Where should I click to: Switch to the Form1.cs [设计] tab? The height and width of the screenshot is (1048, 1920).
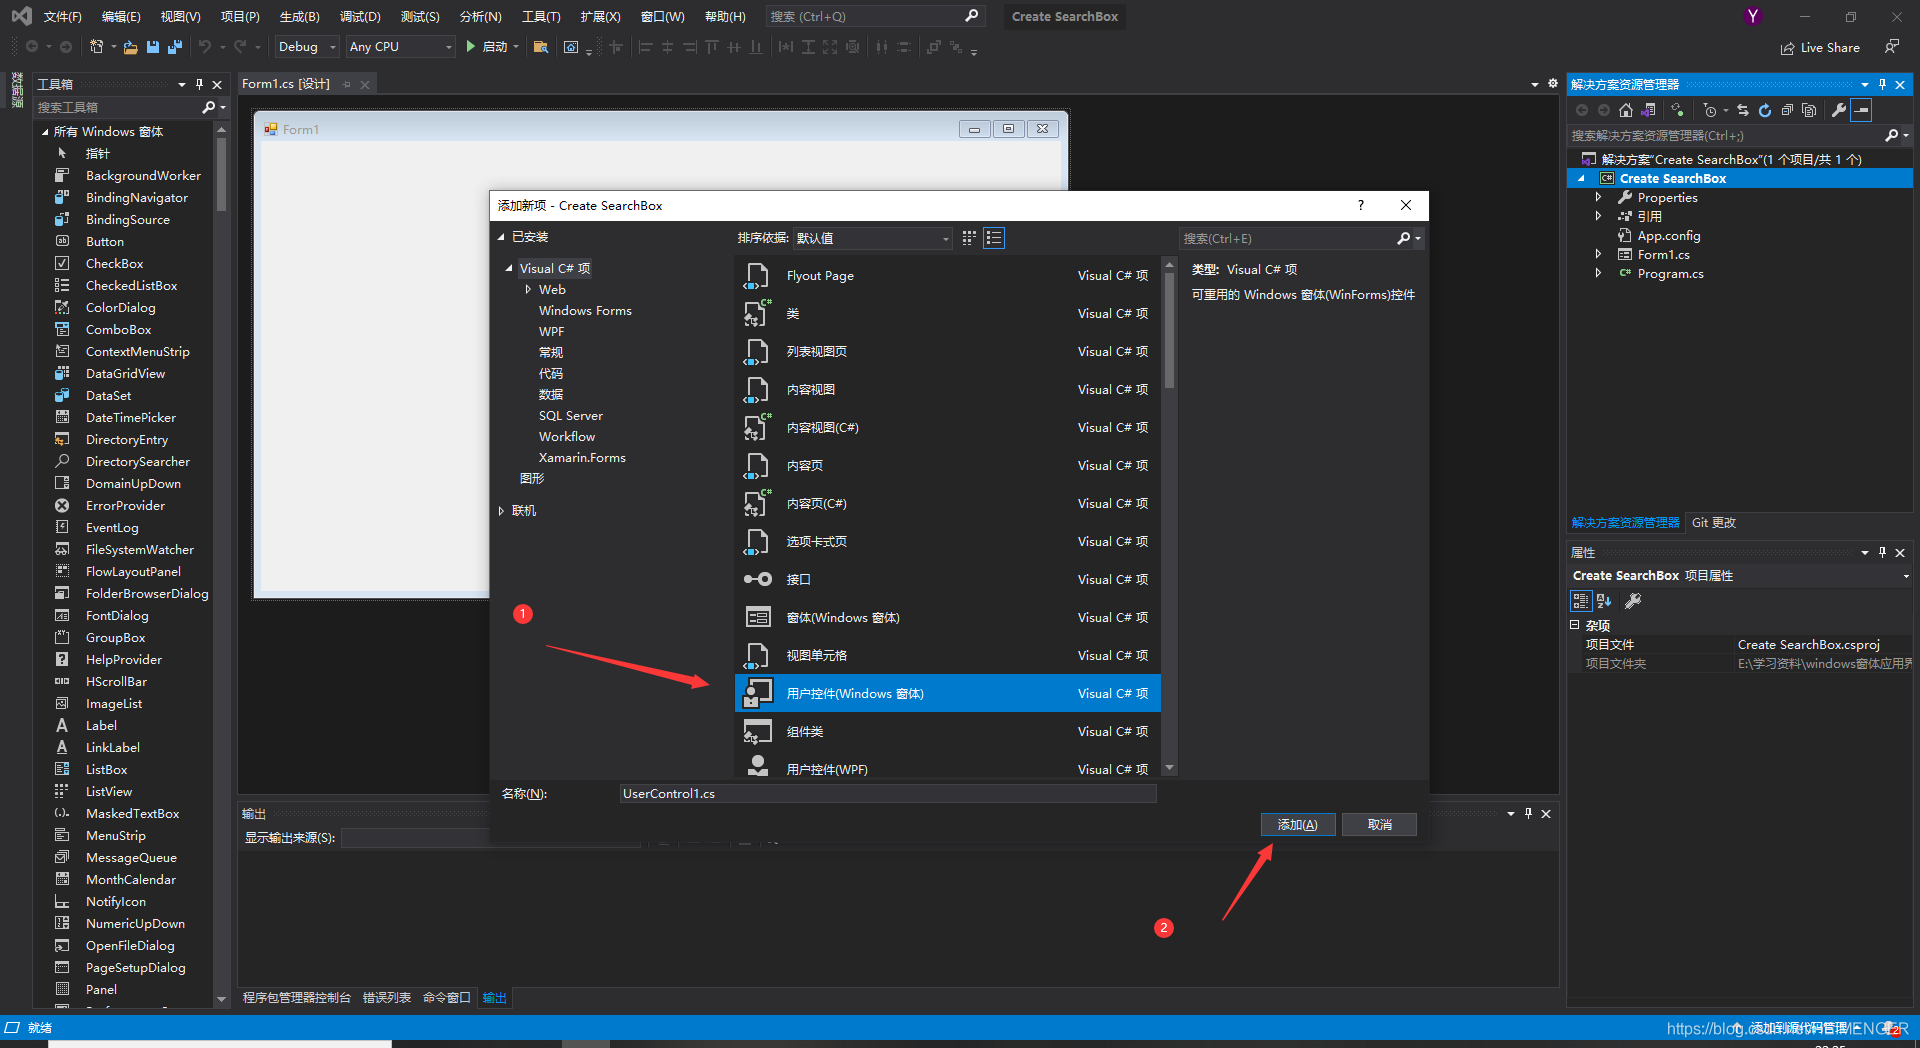(x=285, y=84)
